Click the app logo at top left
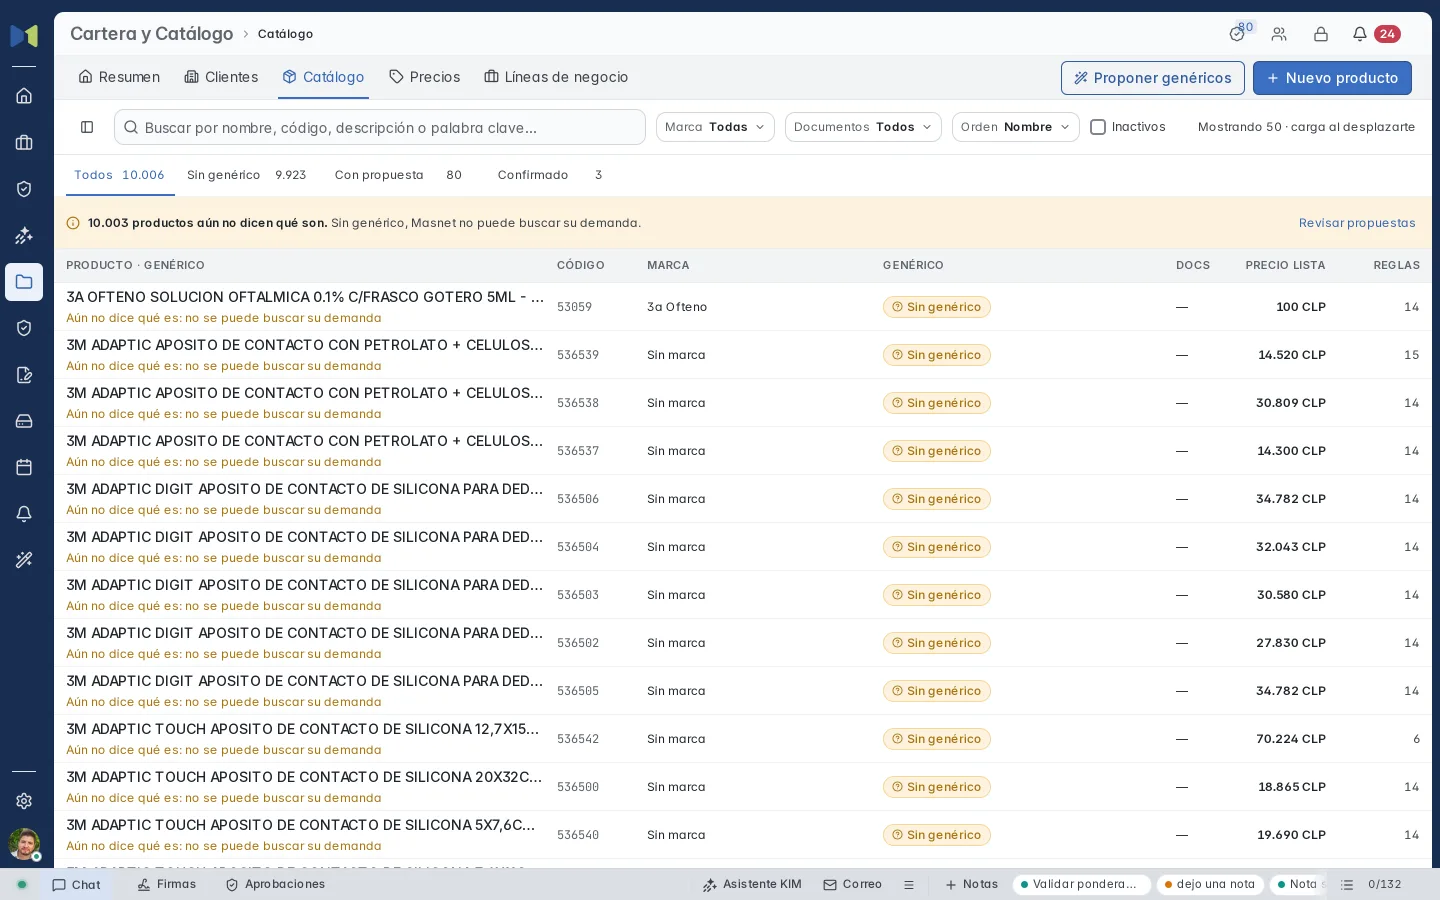This screenshot has height=900, width=1440. tap(24, 36)
